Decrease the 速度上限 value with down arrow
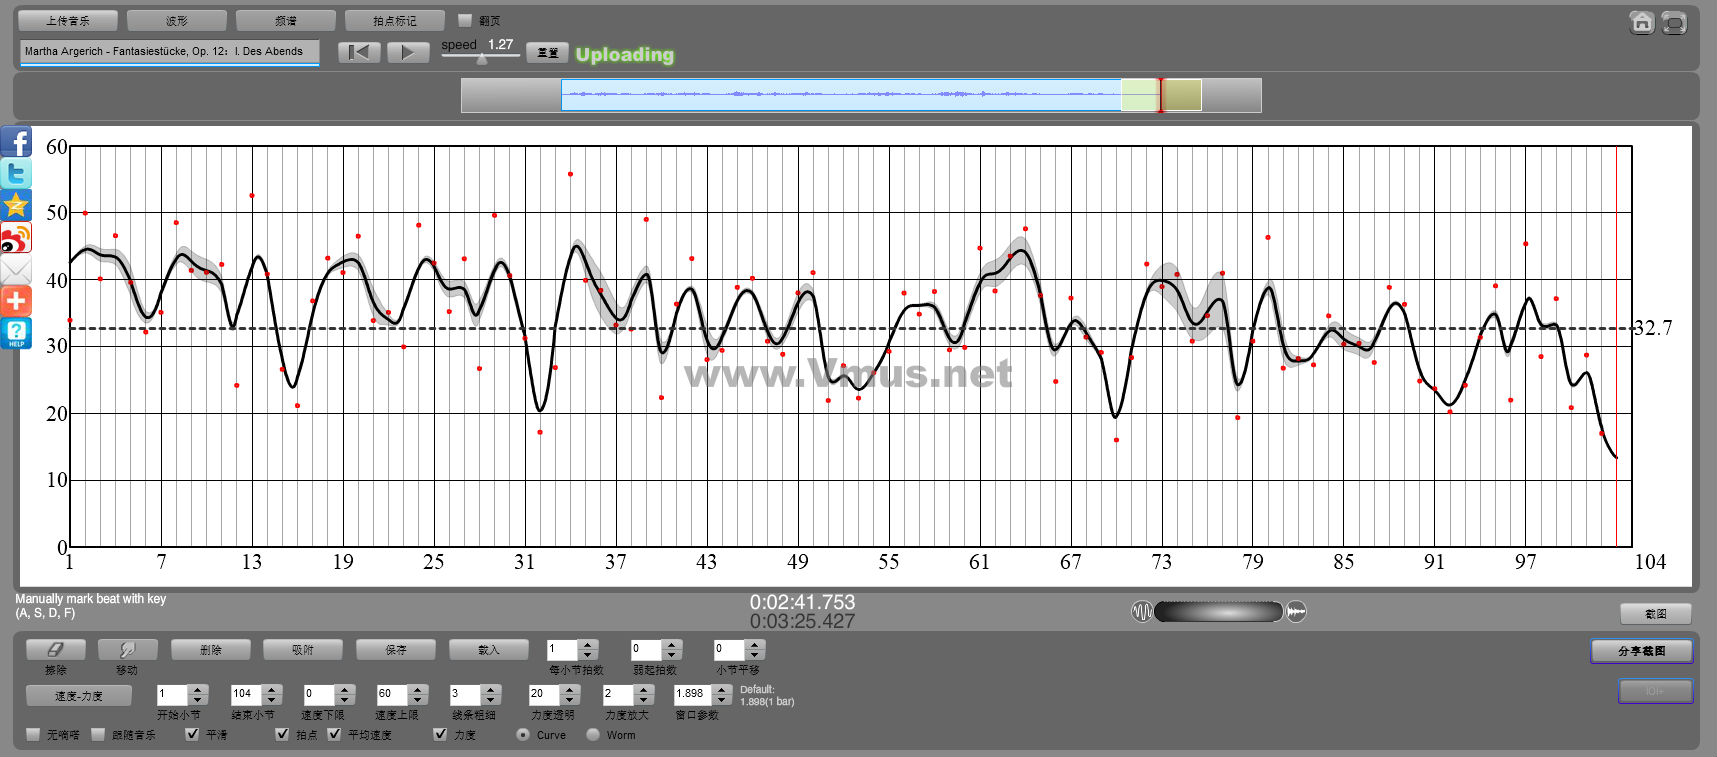 click(x=418, y=699)
